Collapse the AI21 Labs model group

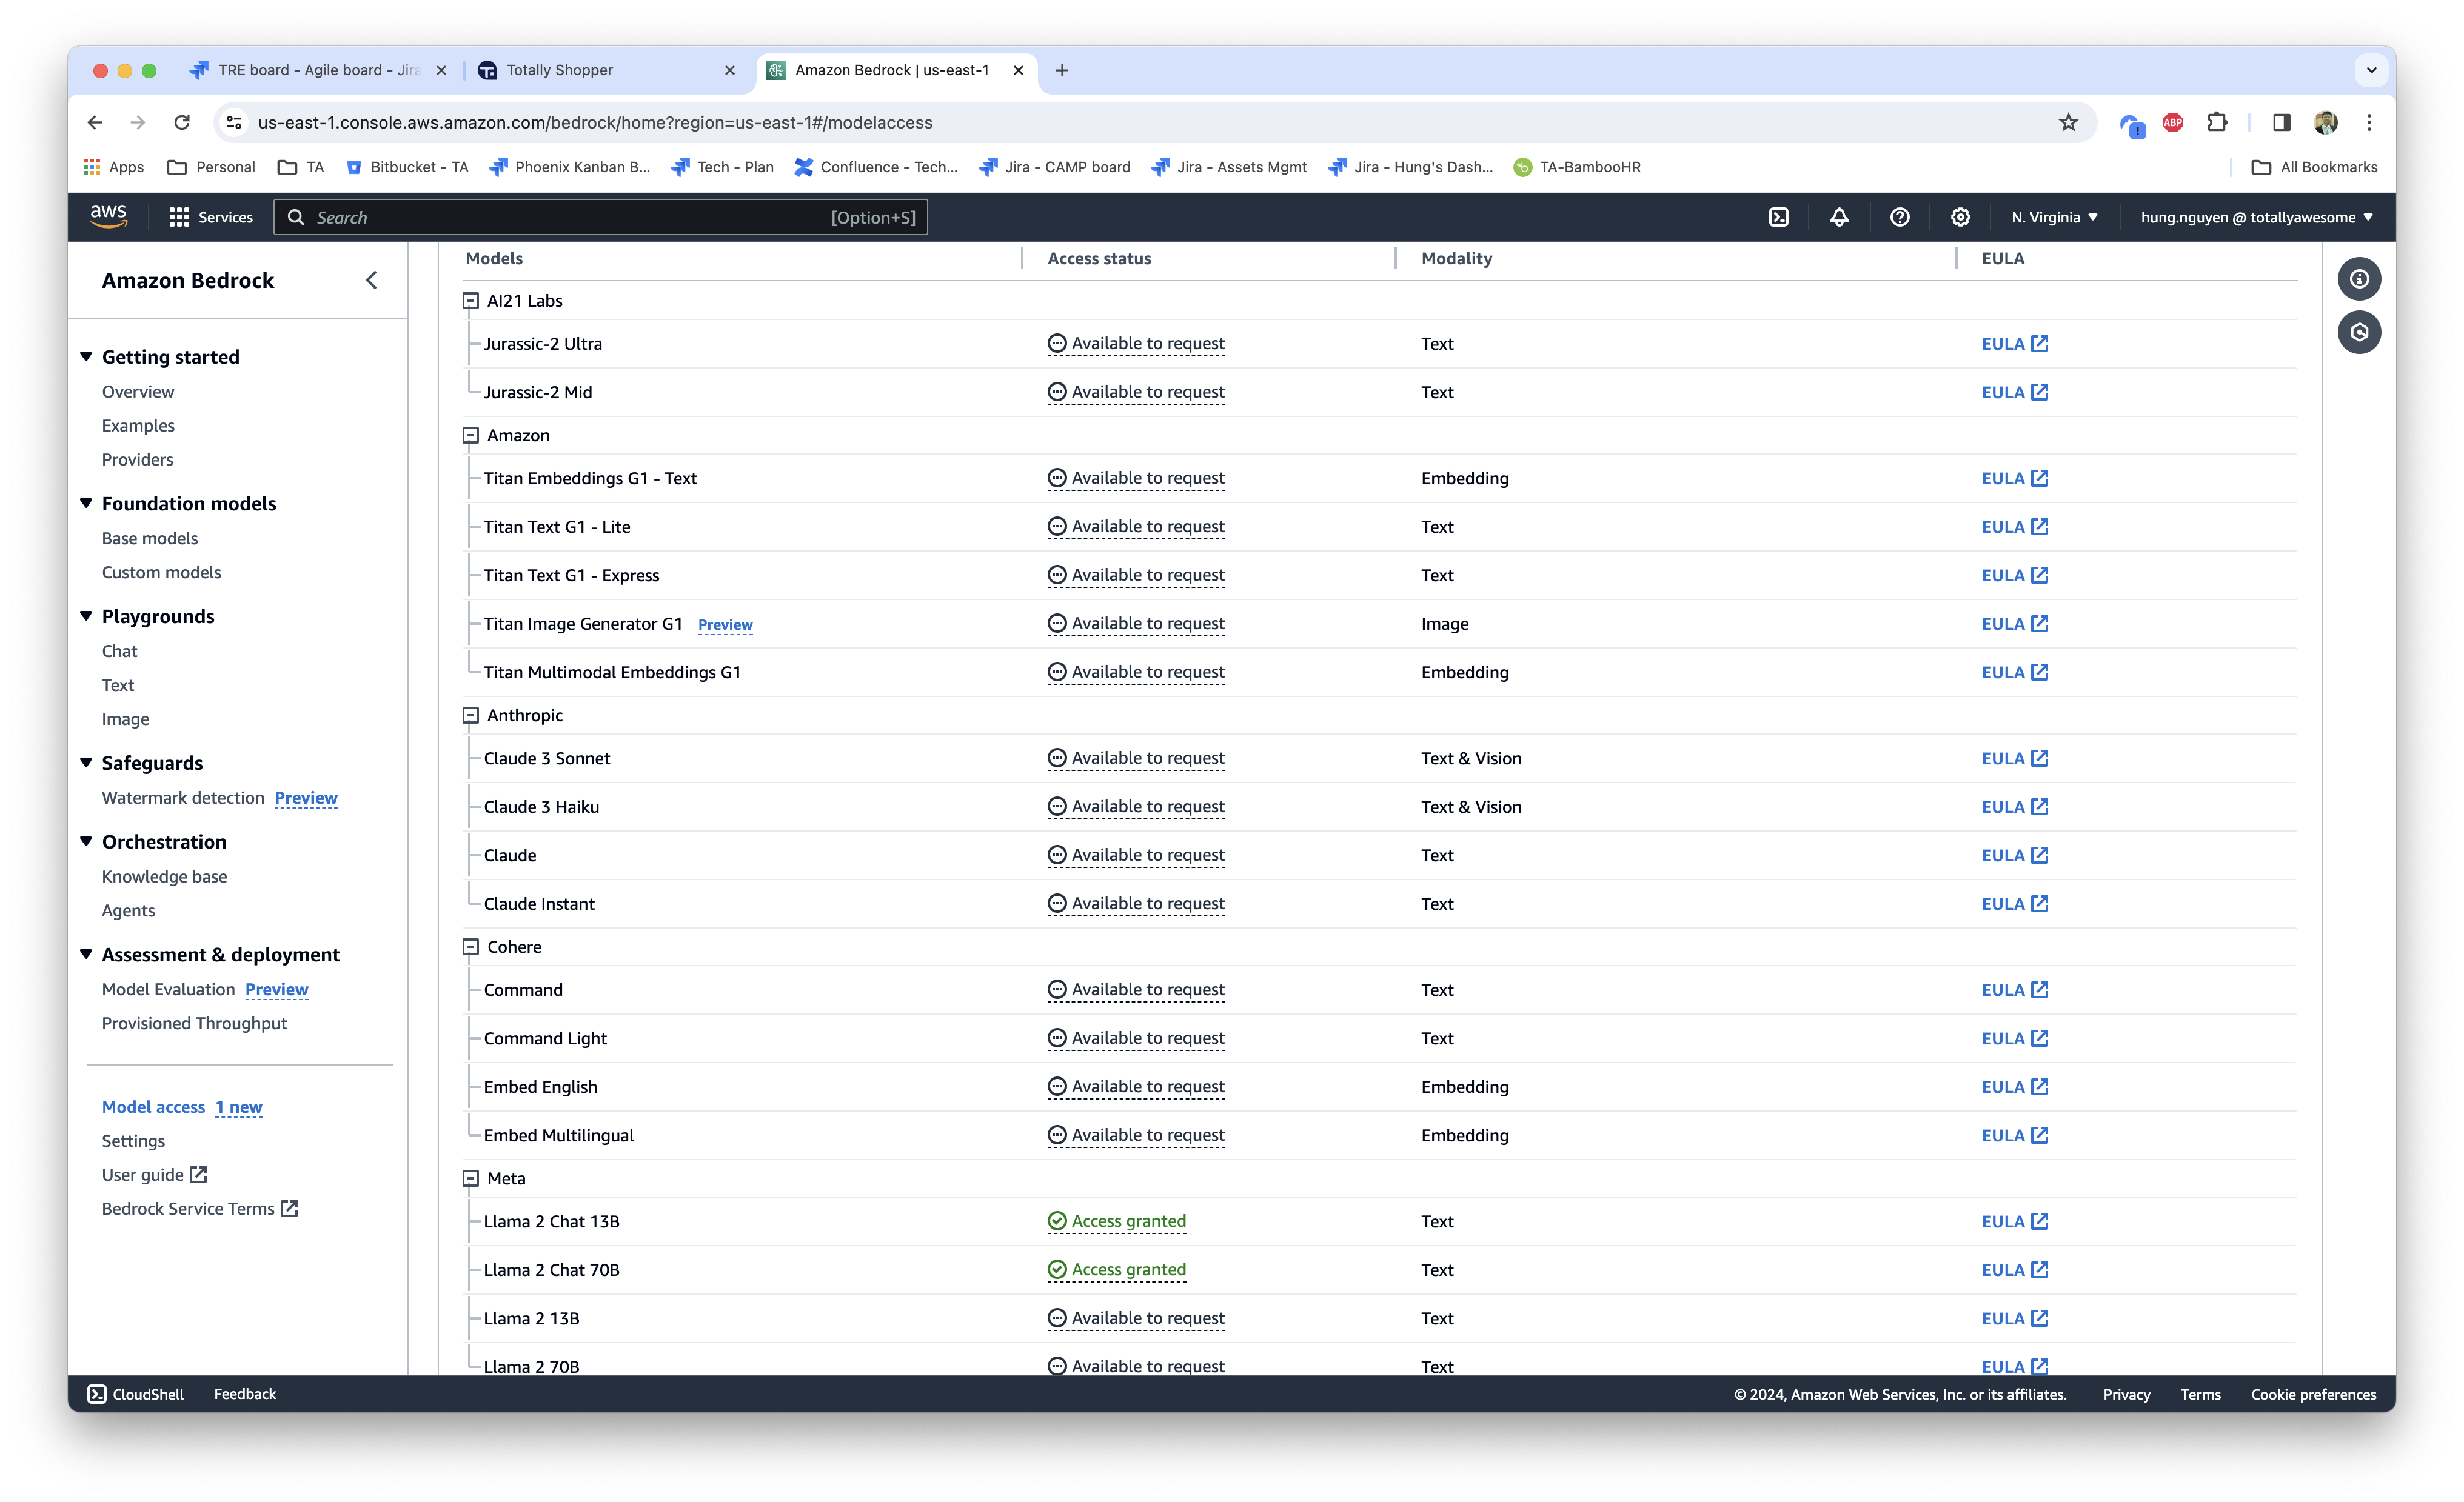click(x=471, y=301)
